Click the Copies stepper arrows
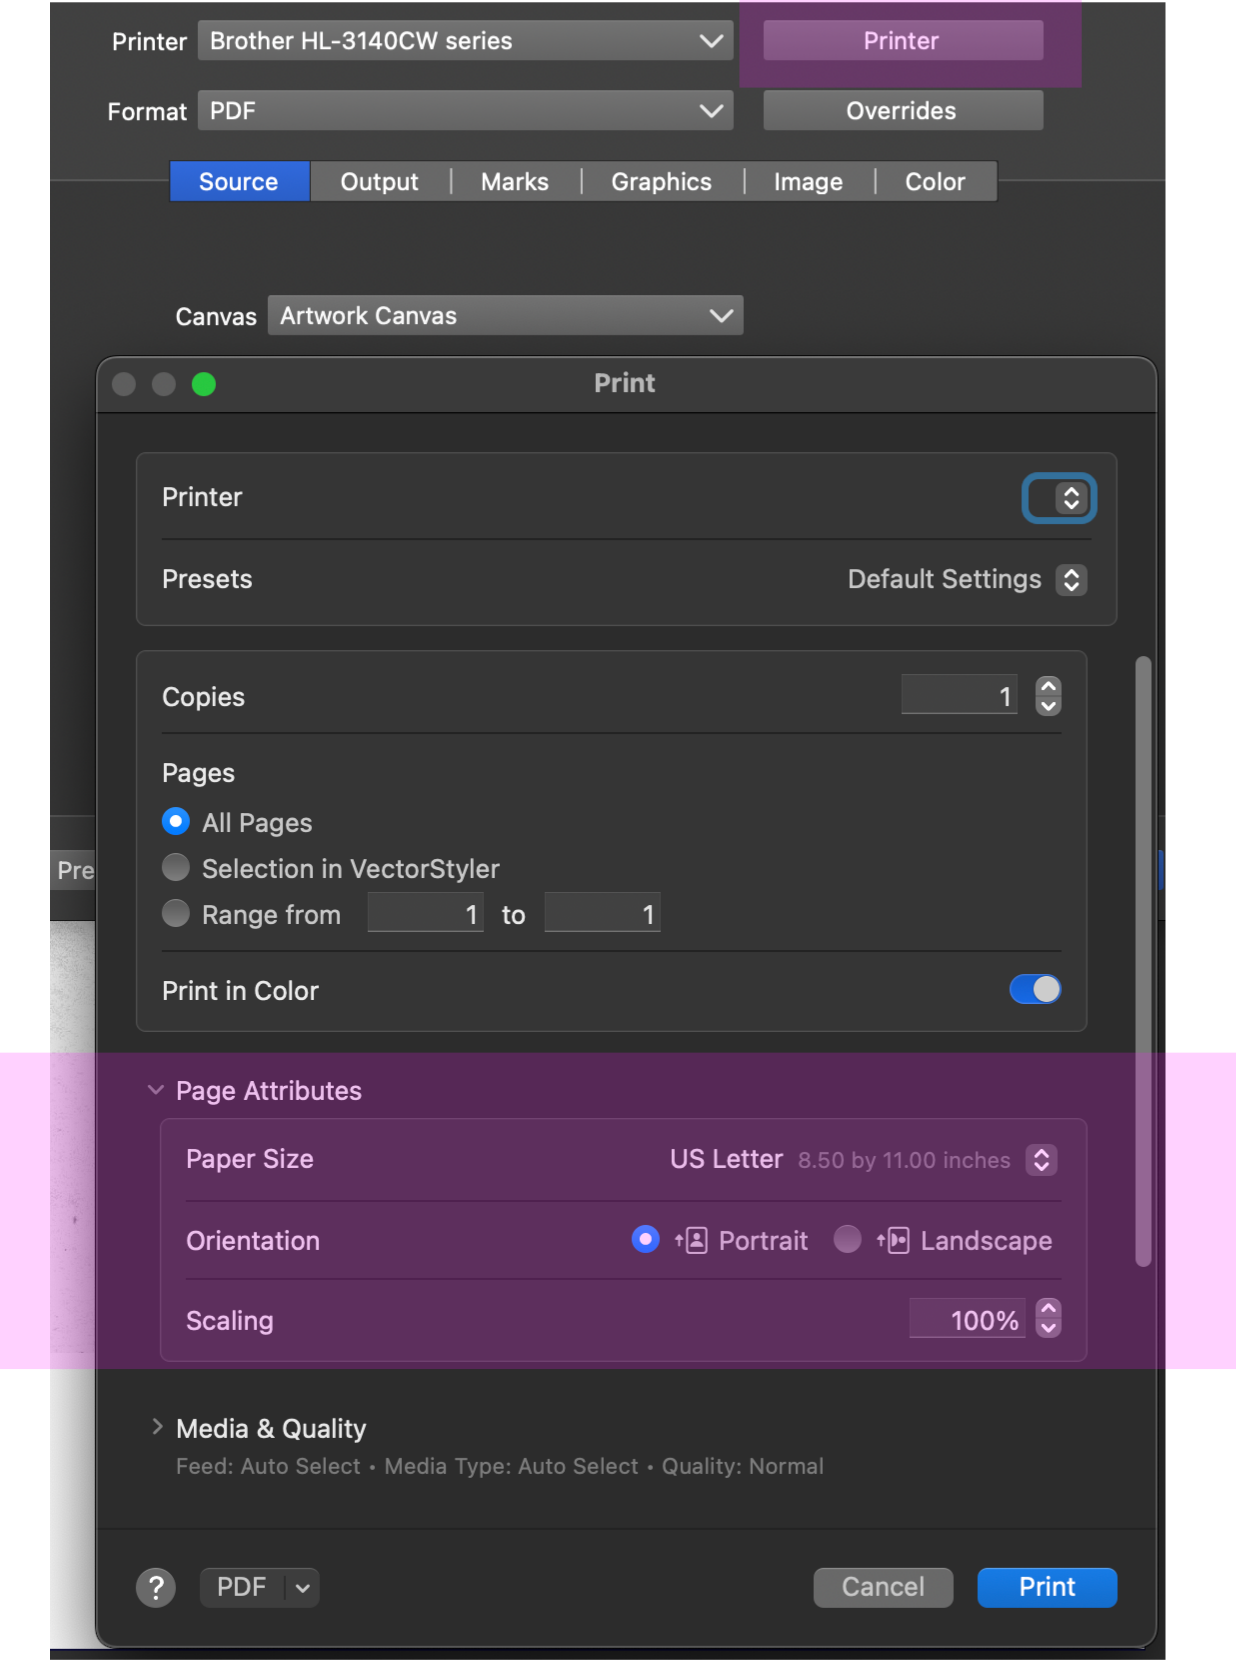1236x1660 pixels. (1049, 696)
